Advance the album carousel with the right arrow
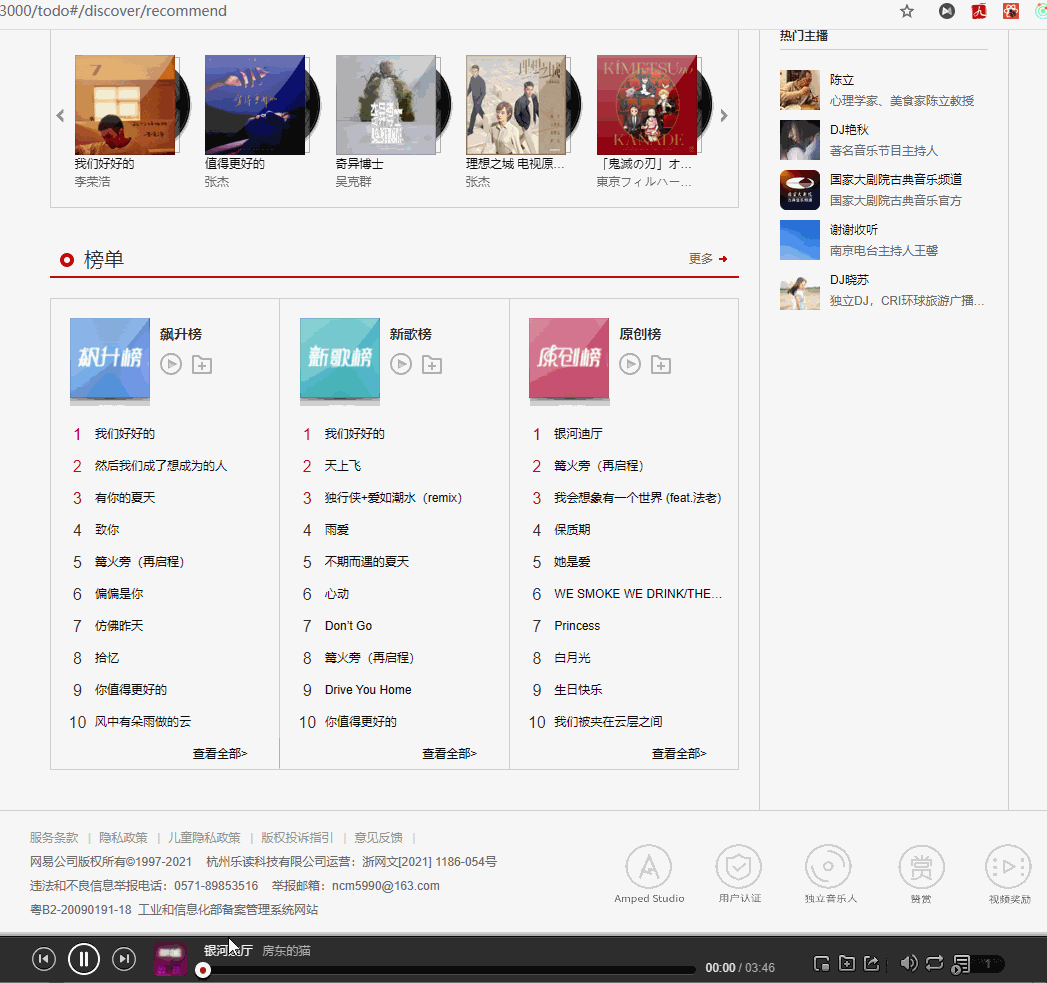Viewport: 1047px width, 983px height. click(723, 115)
